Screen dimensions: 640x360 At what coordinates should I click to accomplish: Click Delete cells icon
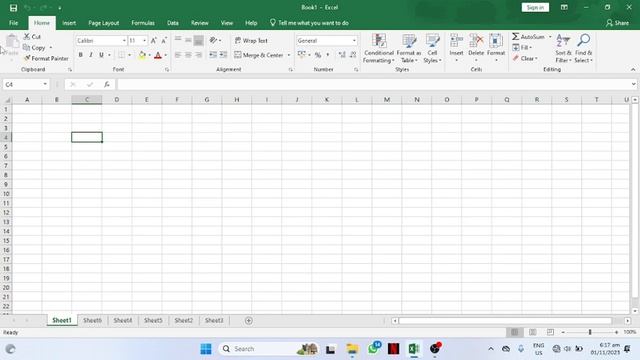click(x=476, y=41)
